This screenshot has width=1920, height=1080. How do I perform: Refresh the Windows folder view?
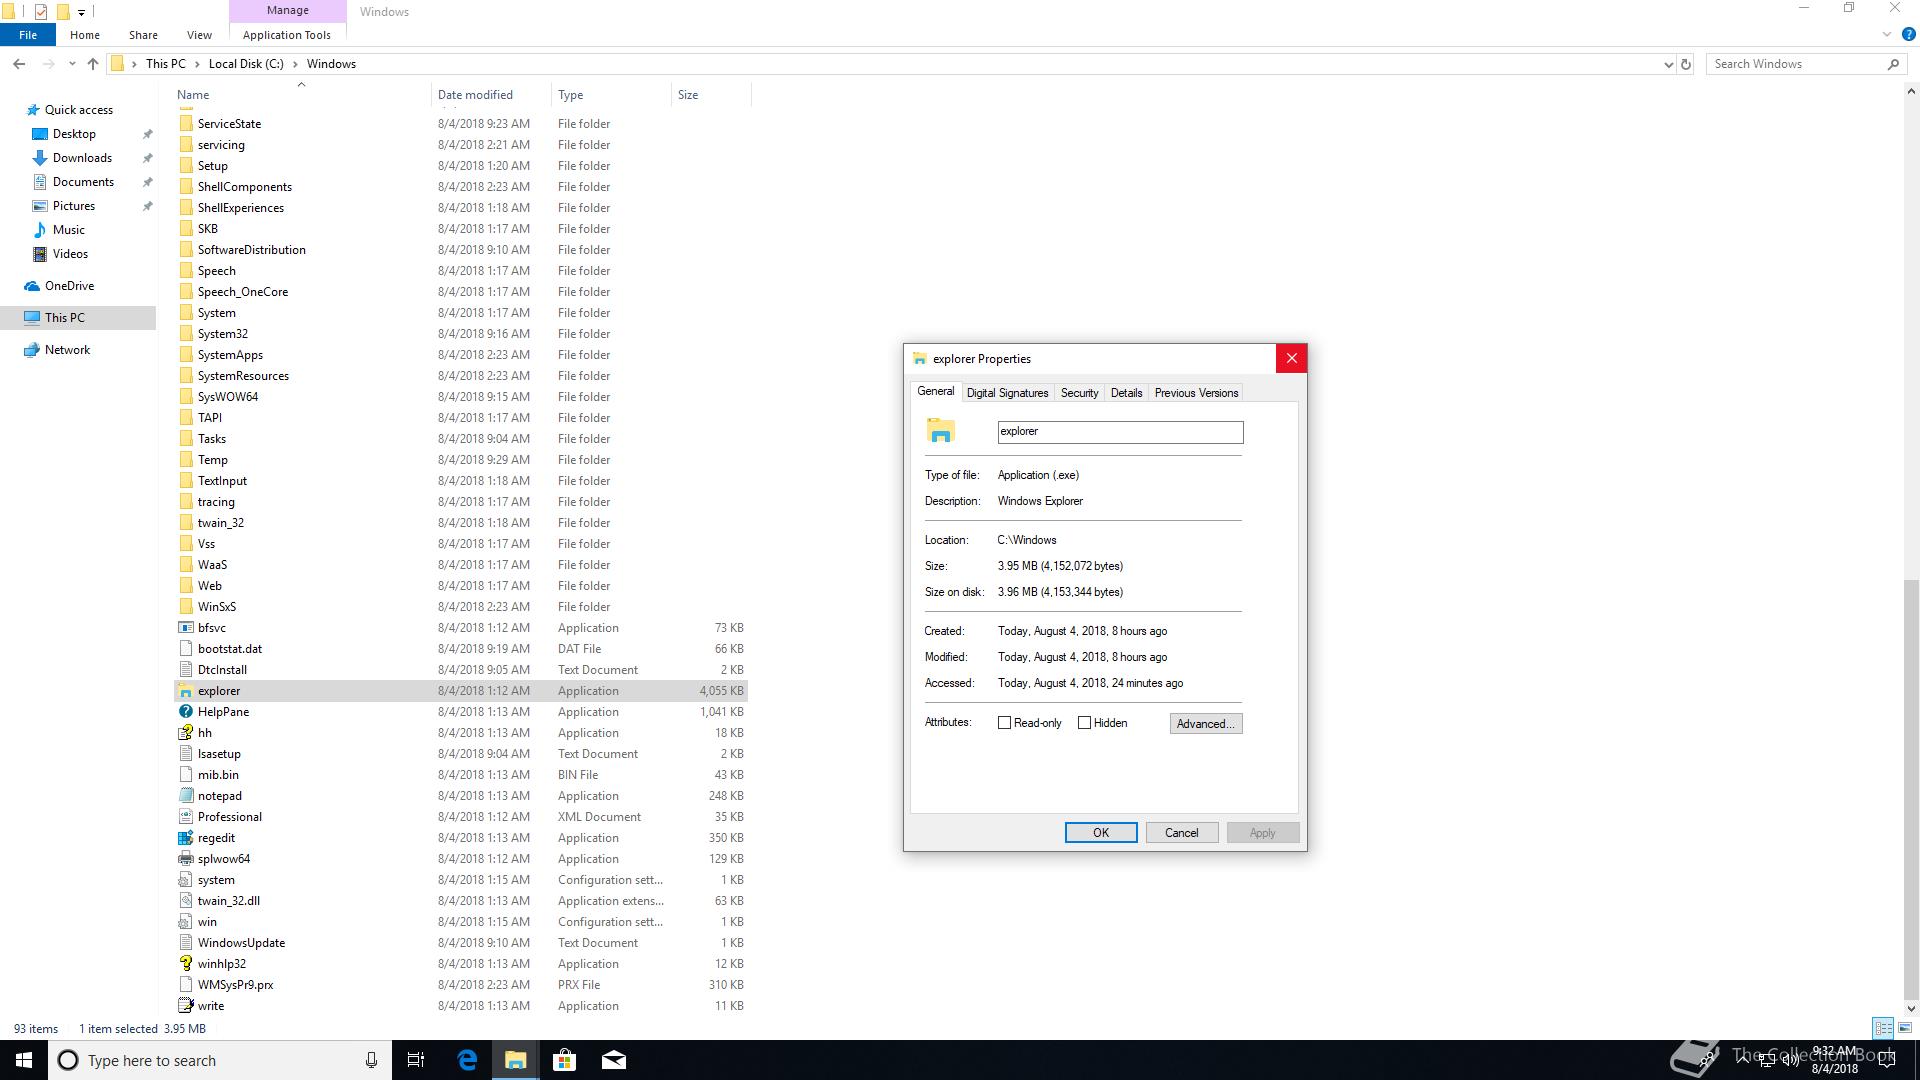click(x=1685, y=64)
